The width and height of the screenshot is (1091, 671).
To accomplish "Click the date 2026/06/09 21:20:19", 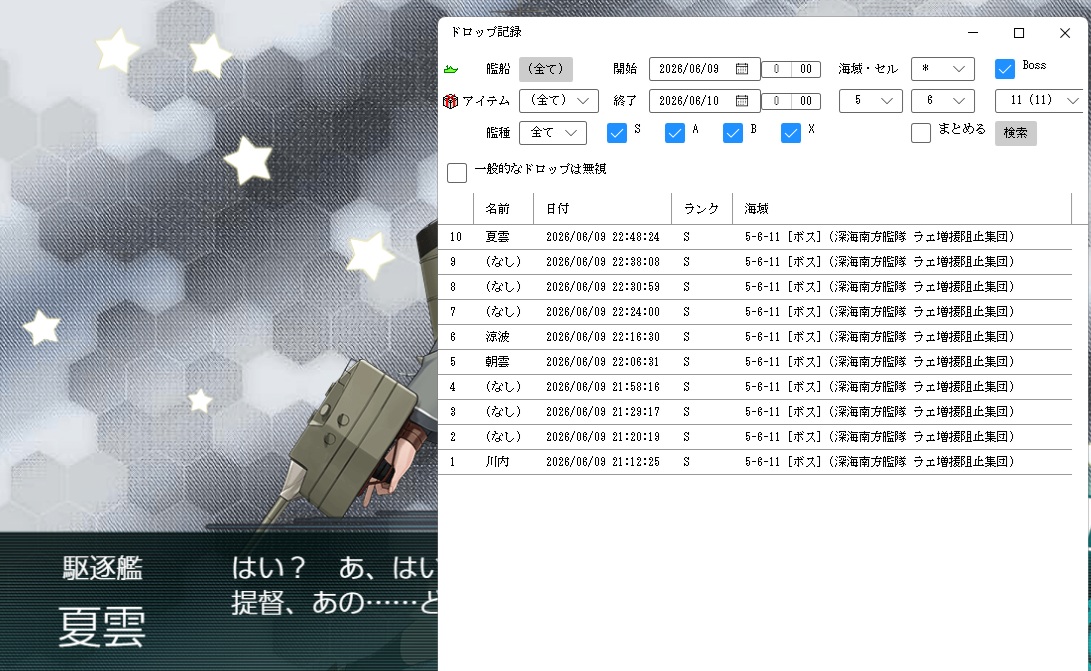I will (x=603, y=437).
